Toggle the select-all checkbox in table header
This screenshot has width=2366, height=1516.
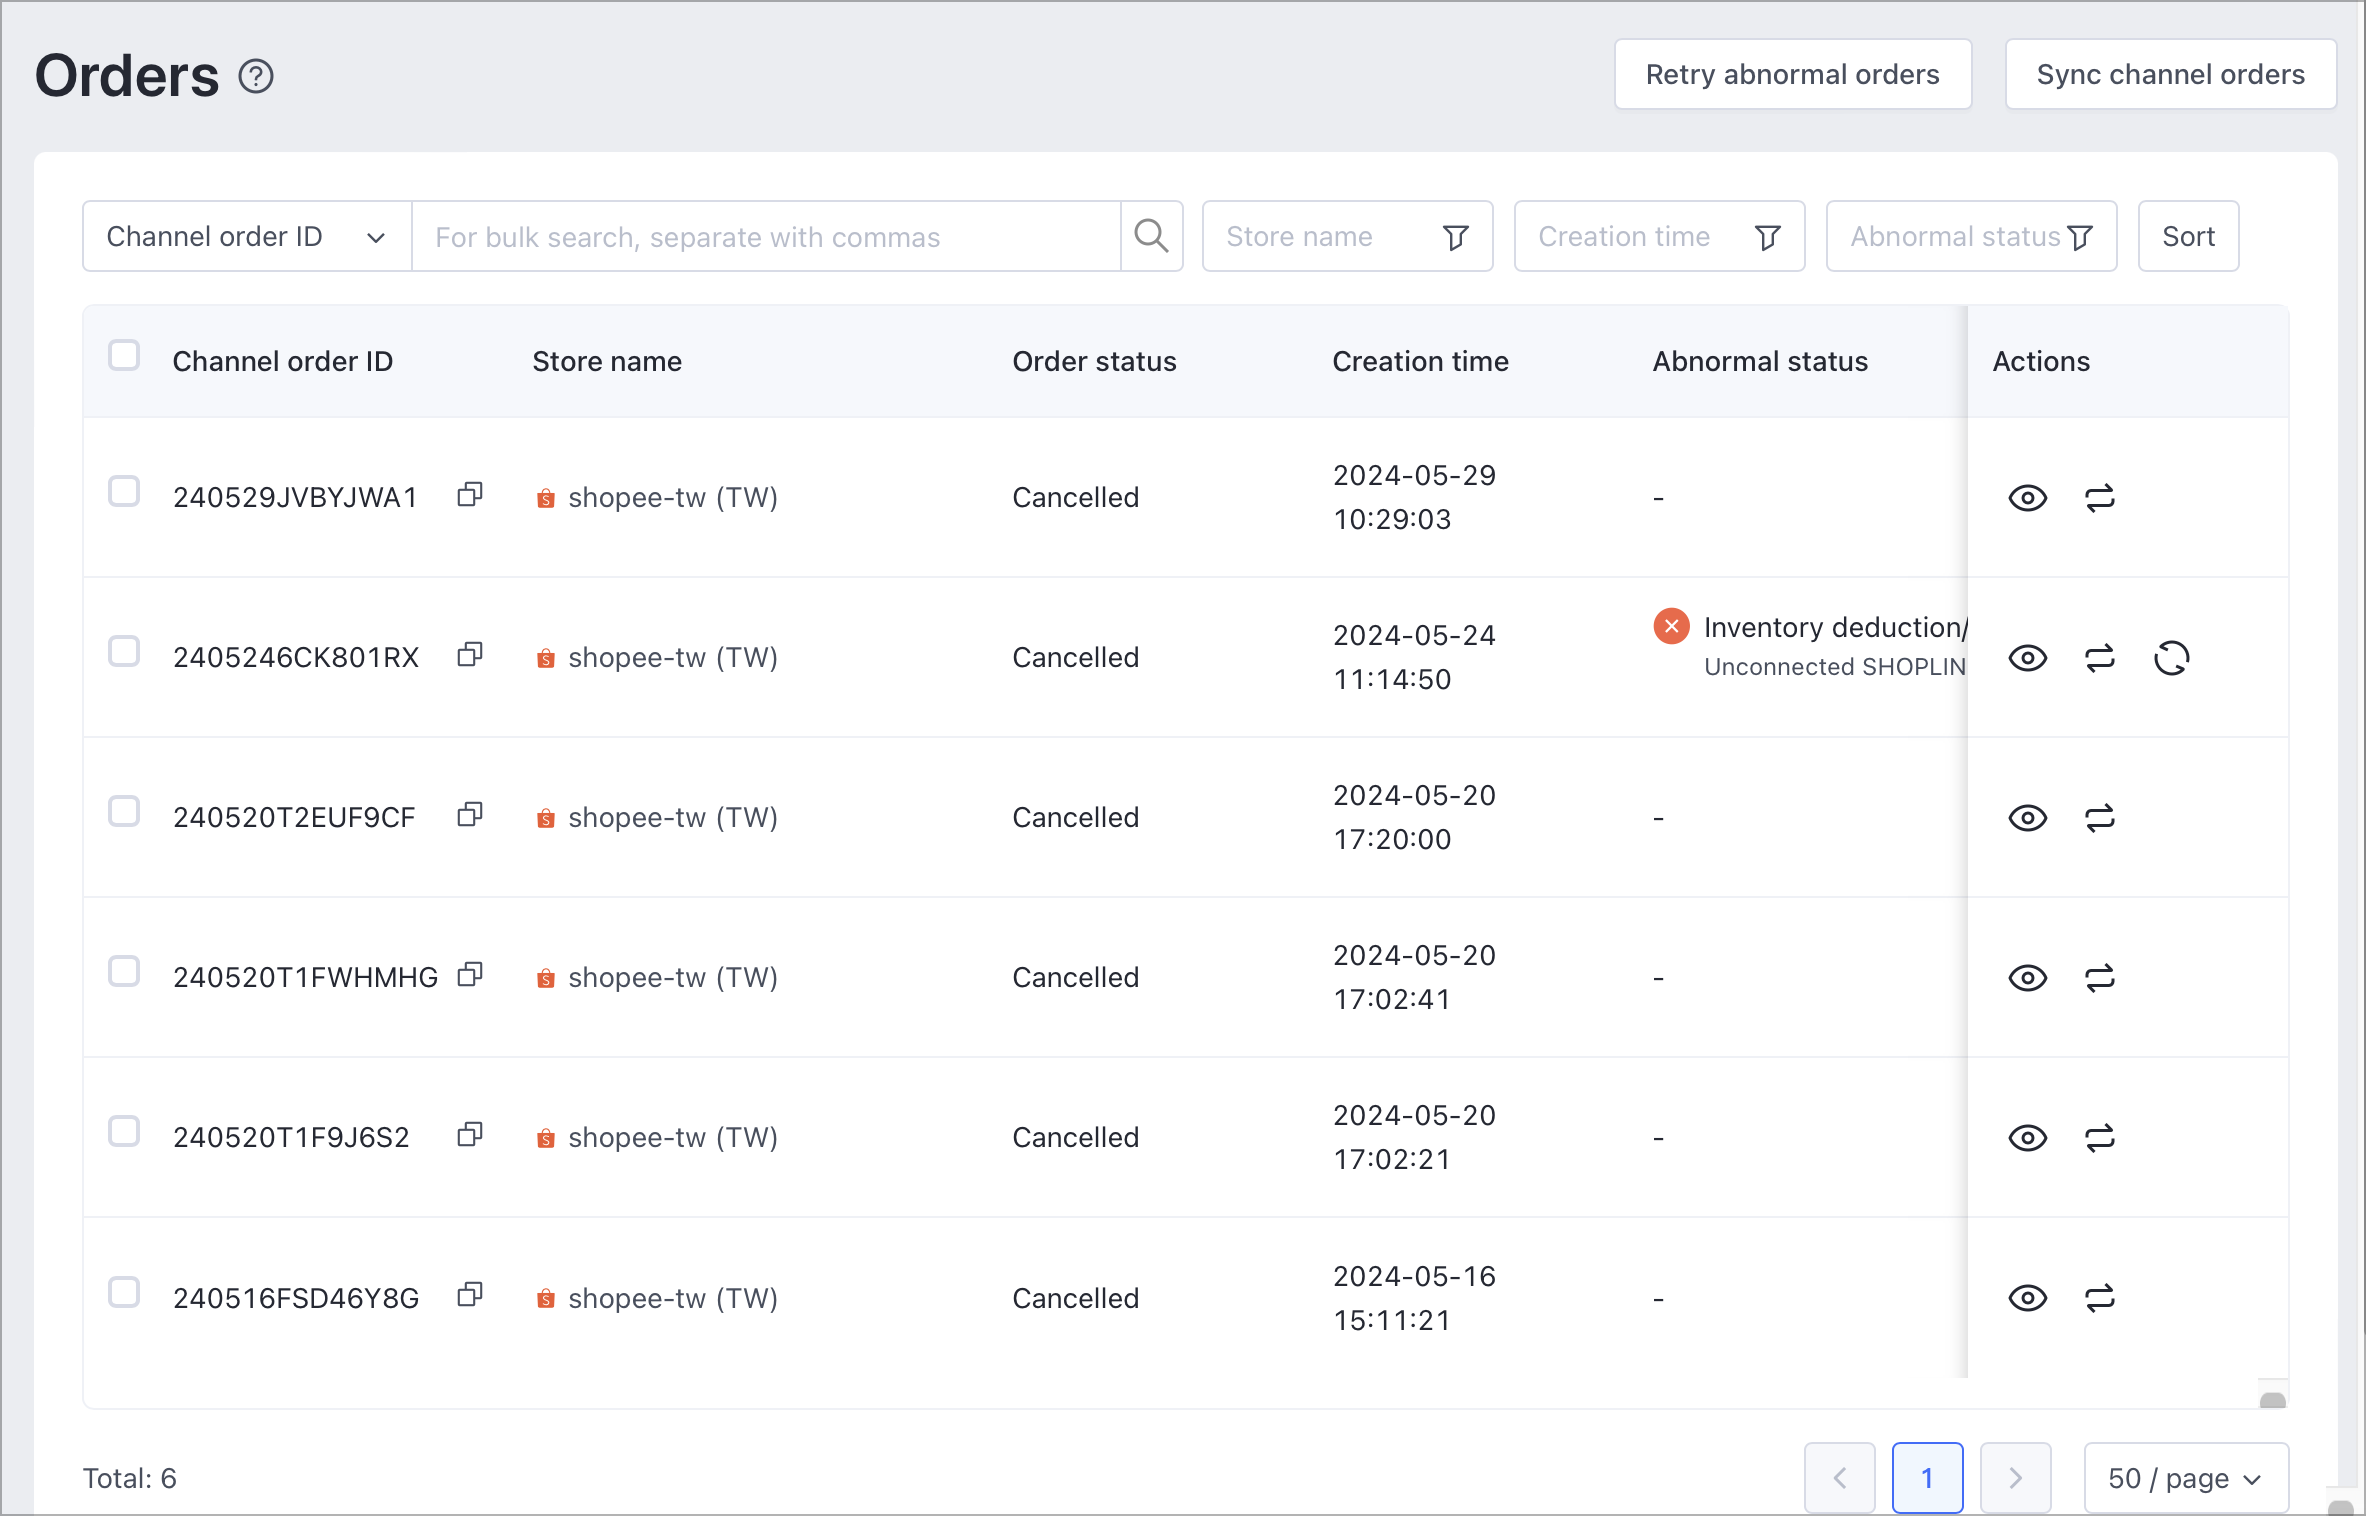124,356
